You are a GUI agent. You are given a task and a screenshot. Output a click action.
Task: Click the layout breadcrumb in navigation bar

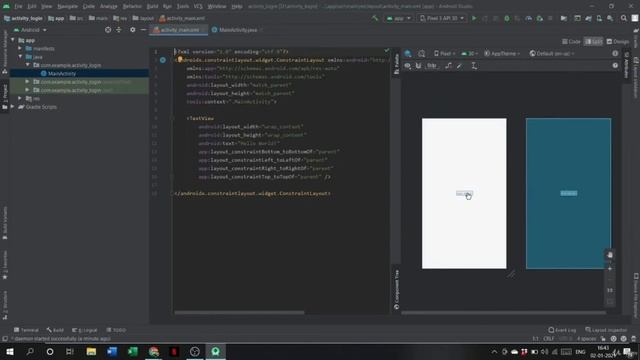point(143,18)
